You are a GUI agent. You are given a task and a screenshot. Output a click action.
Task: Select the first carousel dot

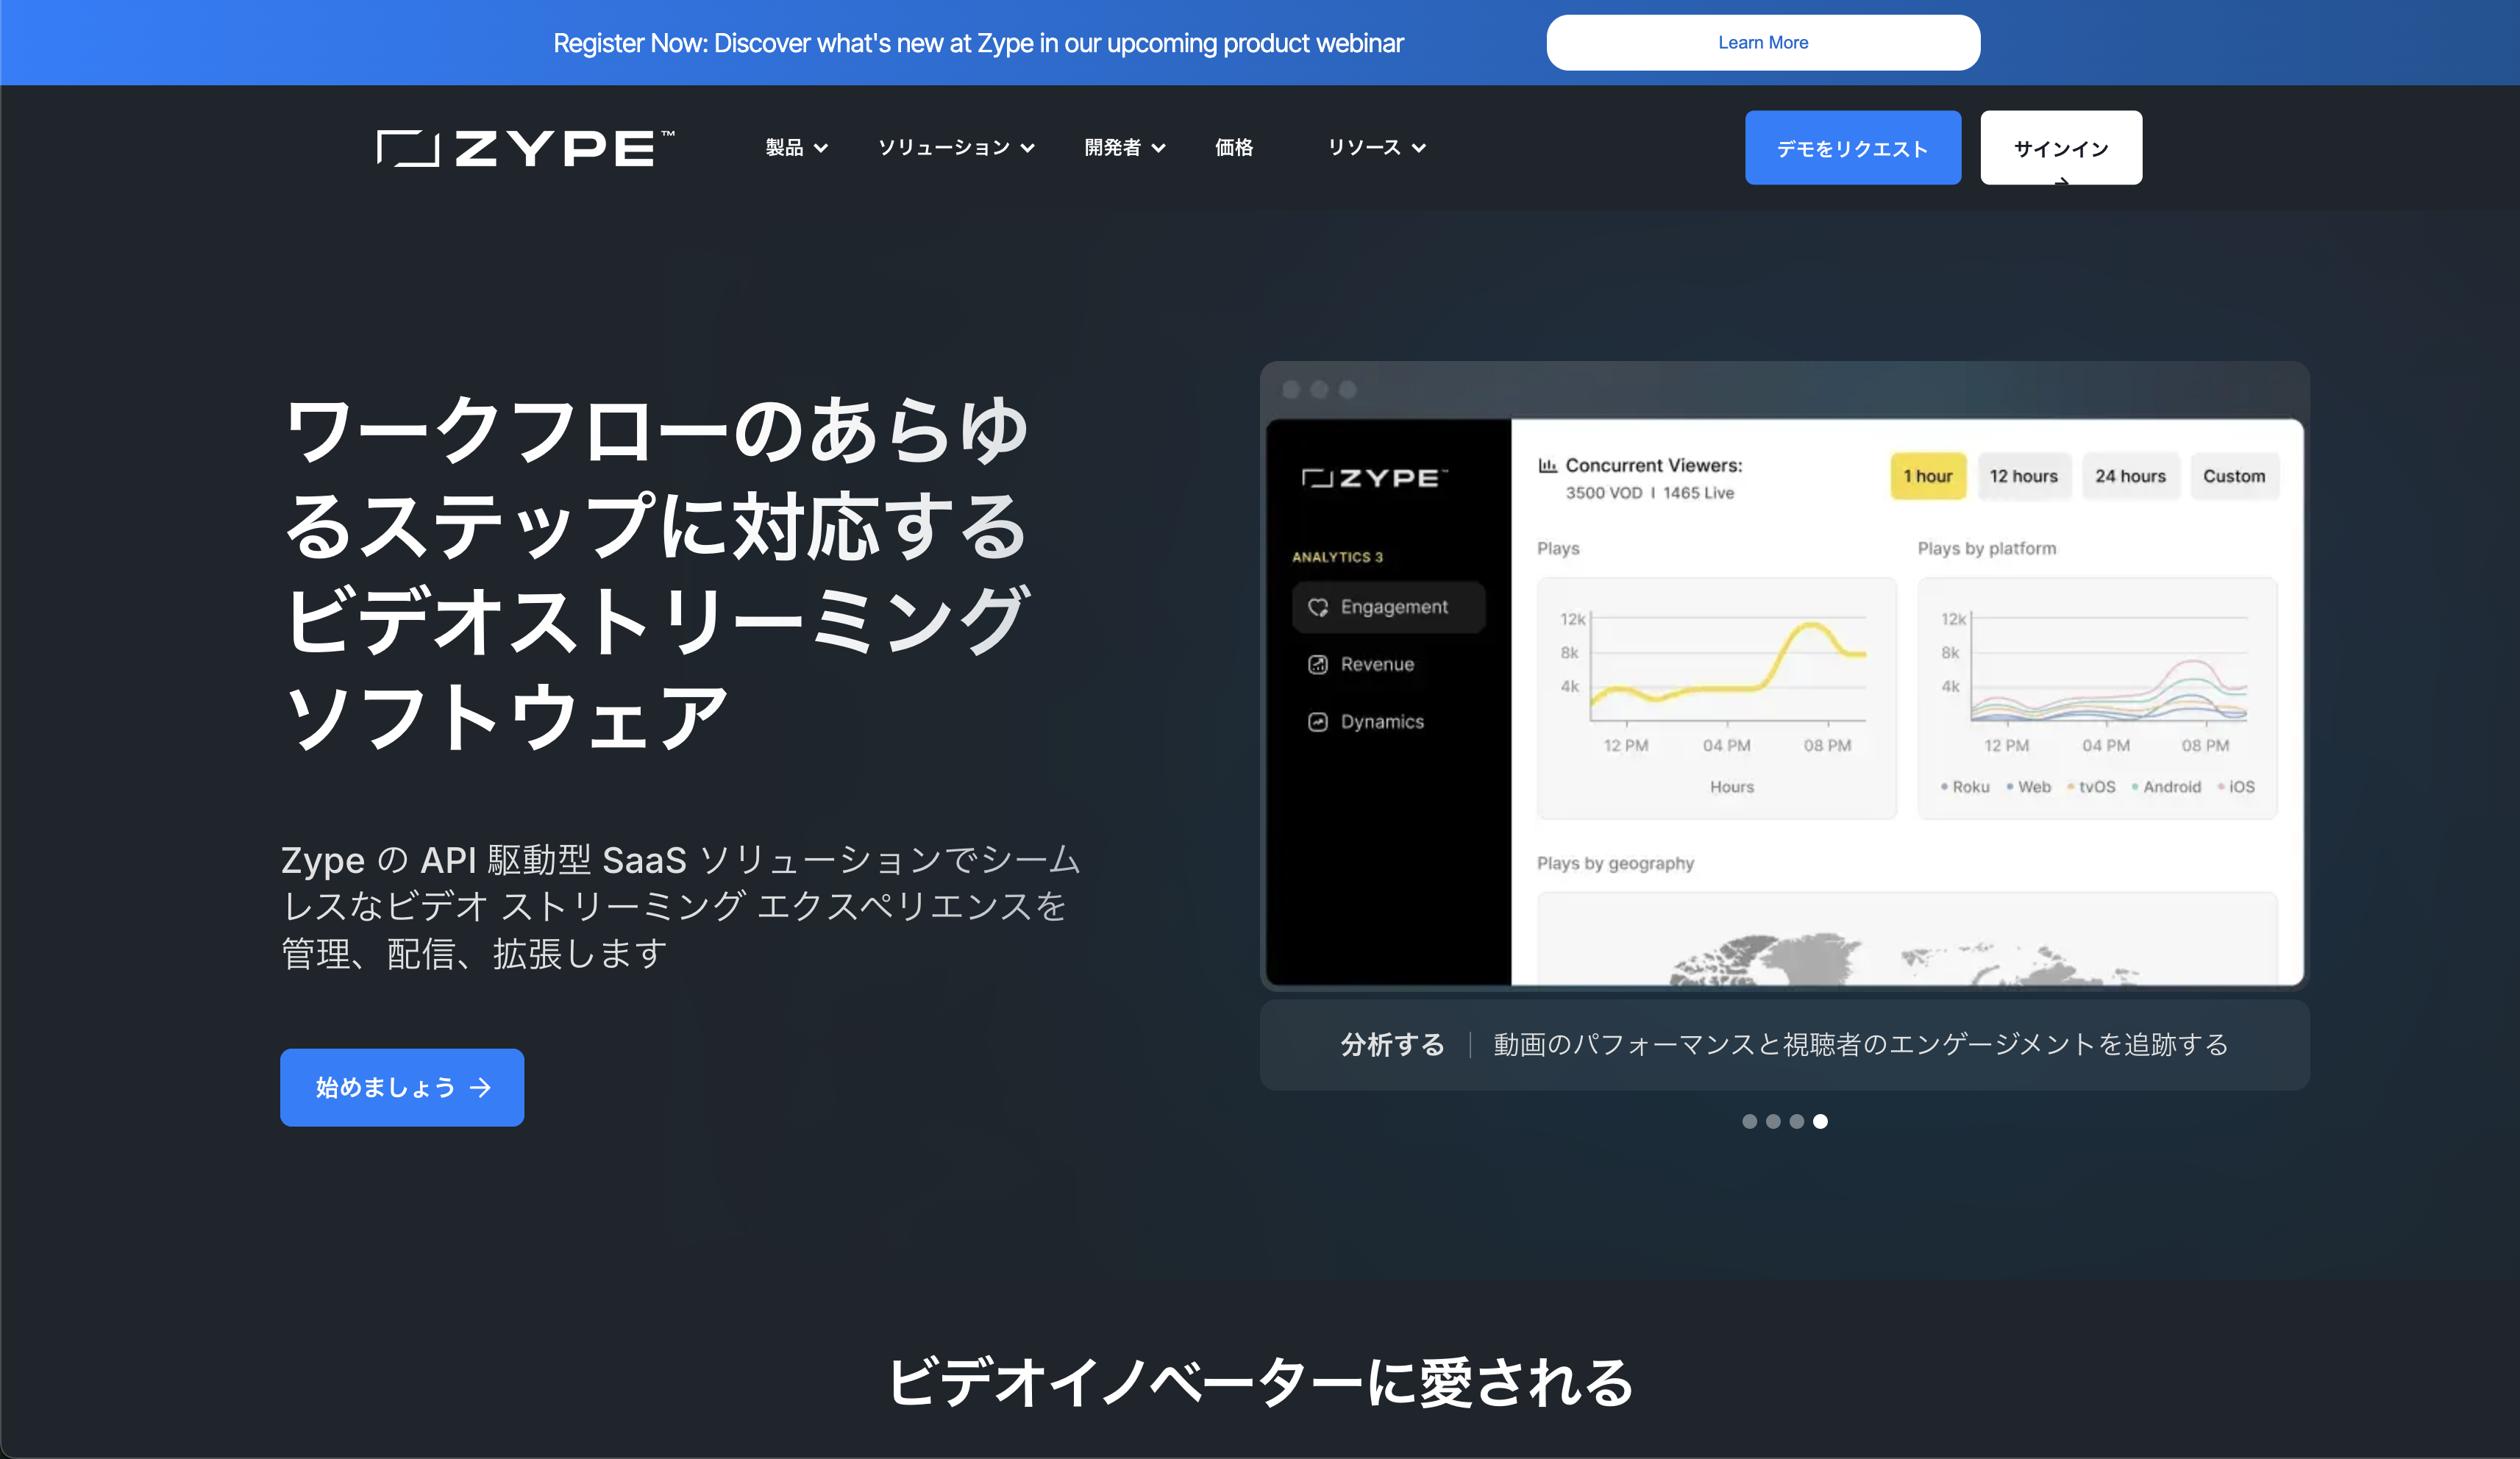click(x=1749, y=1121)
